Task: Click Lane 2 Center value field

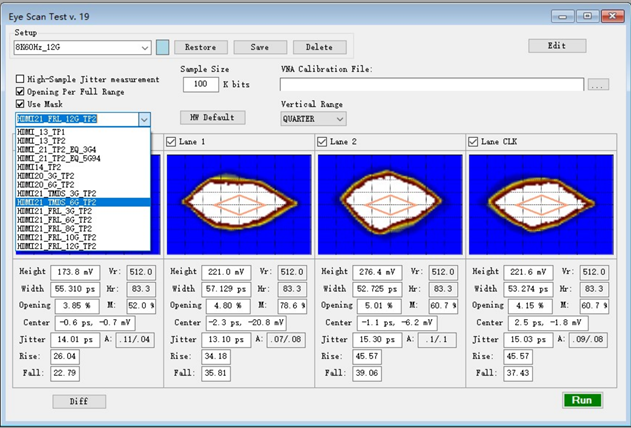Action: [397, 323]
